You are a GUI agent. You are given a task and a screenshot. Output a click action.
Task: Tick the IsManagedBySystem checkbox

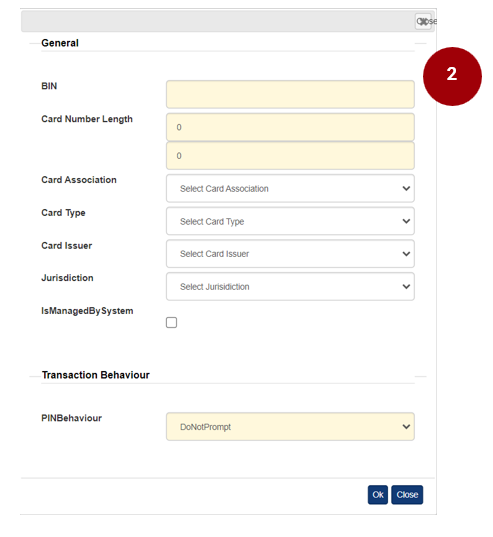pyautogui.click(x=171, y=322)
